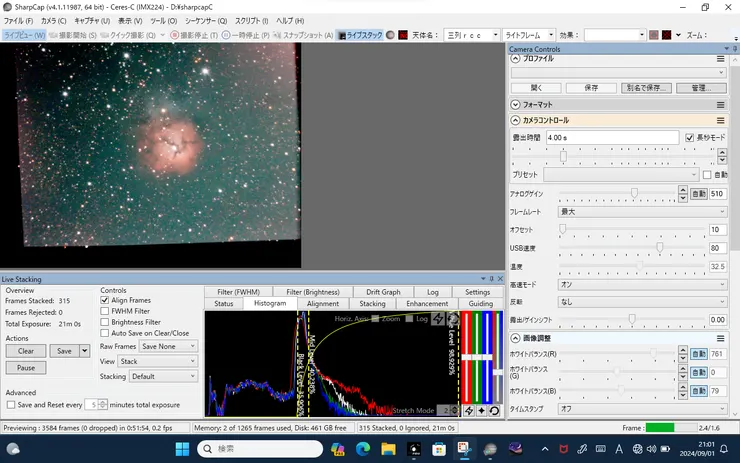Open the 画像調整 section hamburger menu
Screen dimensions: 740x463
tap(720, 338)
